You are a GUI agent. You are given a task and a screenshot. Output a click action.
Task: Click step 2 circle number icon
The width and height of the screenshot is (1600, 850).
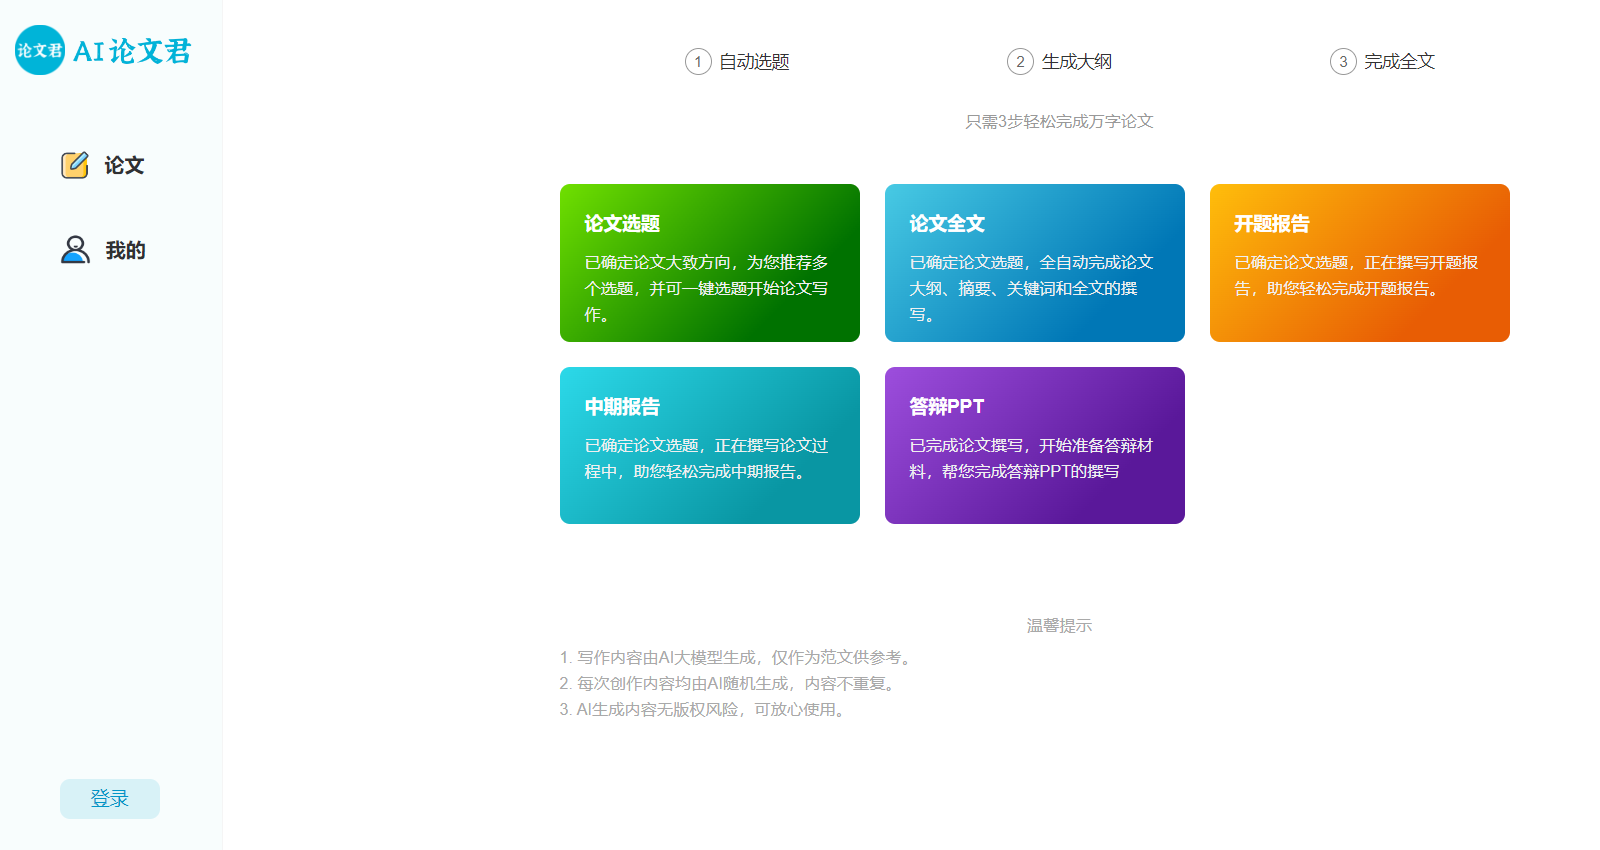[x=1020, y=62]
